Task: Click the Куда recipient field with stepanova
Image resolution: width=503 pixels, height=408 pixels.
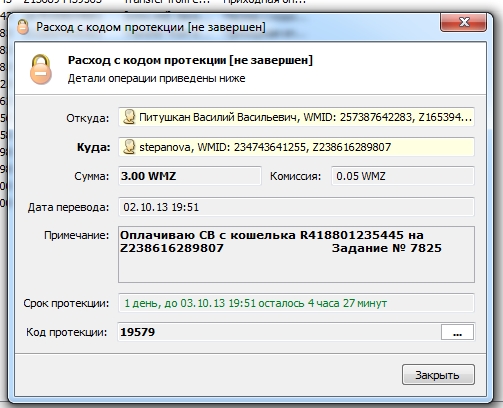Action: (296, 147)
